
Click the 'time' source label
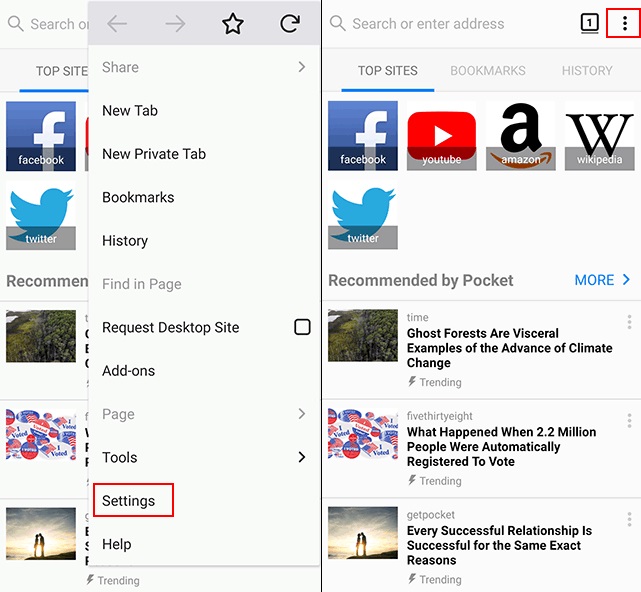[x=417, y=317]
